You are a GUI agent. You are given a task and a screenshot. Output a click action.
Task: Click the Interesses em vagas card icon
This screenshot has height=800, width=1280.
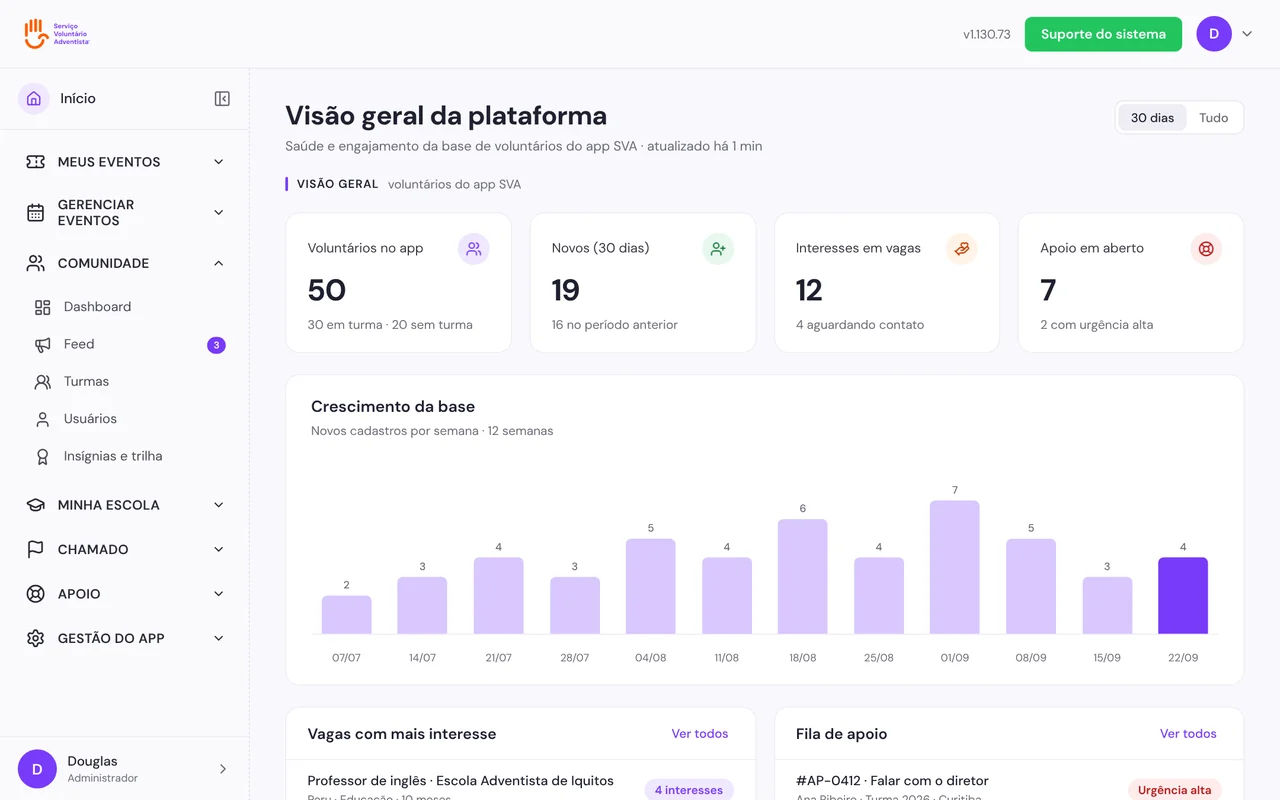pos(962,249)
